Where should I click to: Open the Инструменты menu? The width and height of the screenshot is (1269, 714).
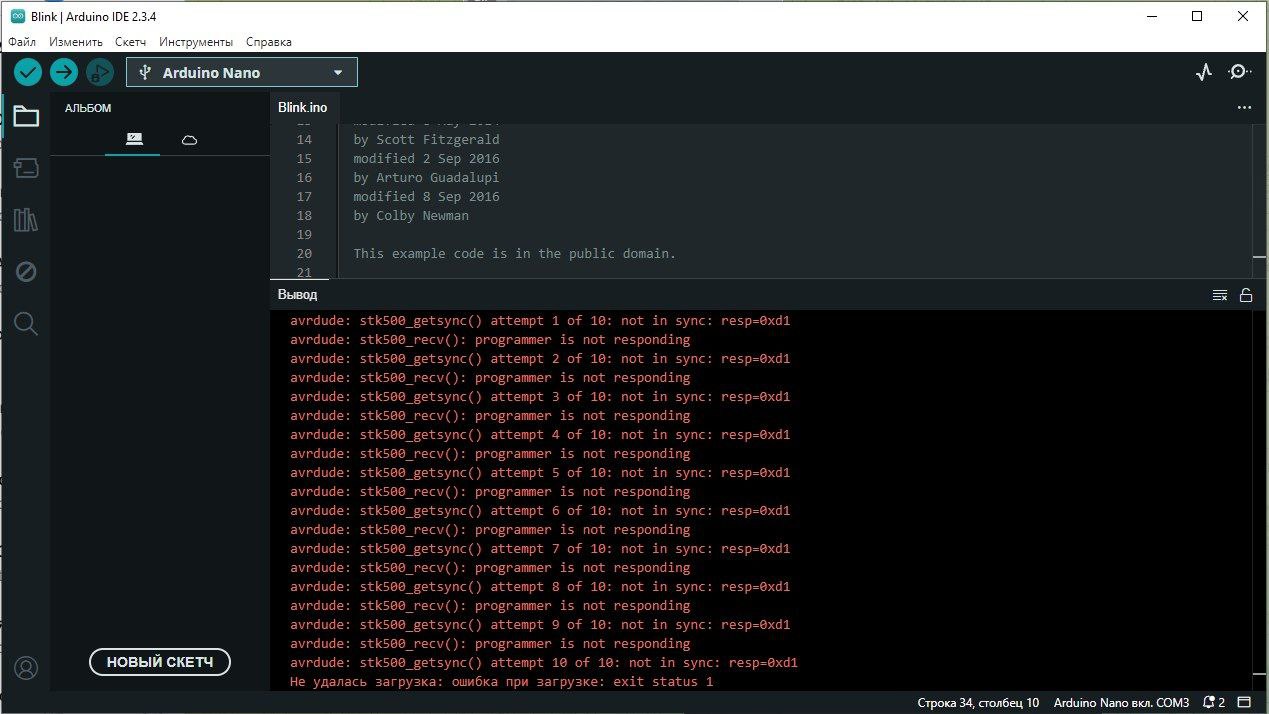pyautogui.click(x=196, y=42)
